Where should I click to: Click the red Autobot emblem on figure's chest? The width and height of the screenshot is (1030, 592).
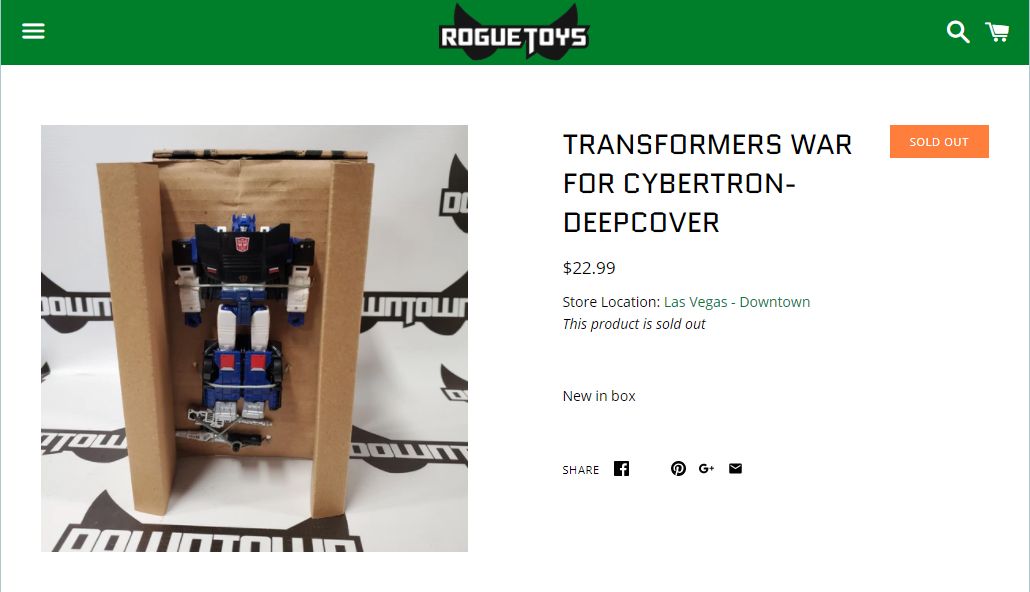point(242,244)
